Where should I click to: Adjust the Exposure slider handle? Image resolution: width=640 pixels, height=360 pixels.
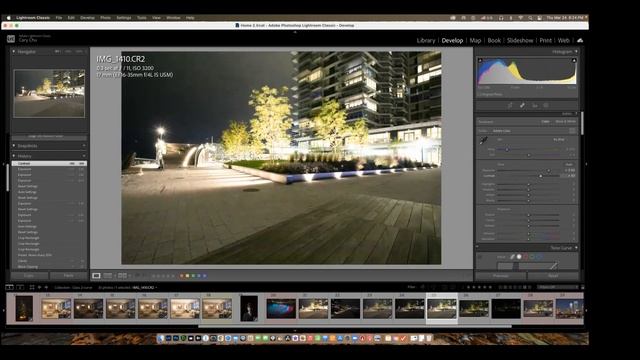(x=548, y=170)
